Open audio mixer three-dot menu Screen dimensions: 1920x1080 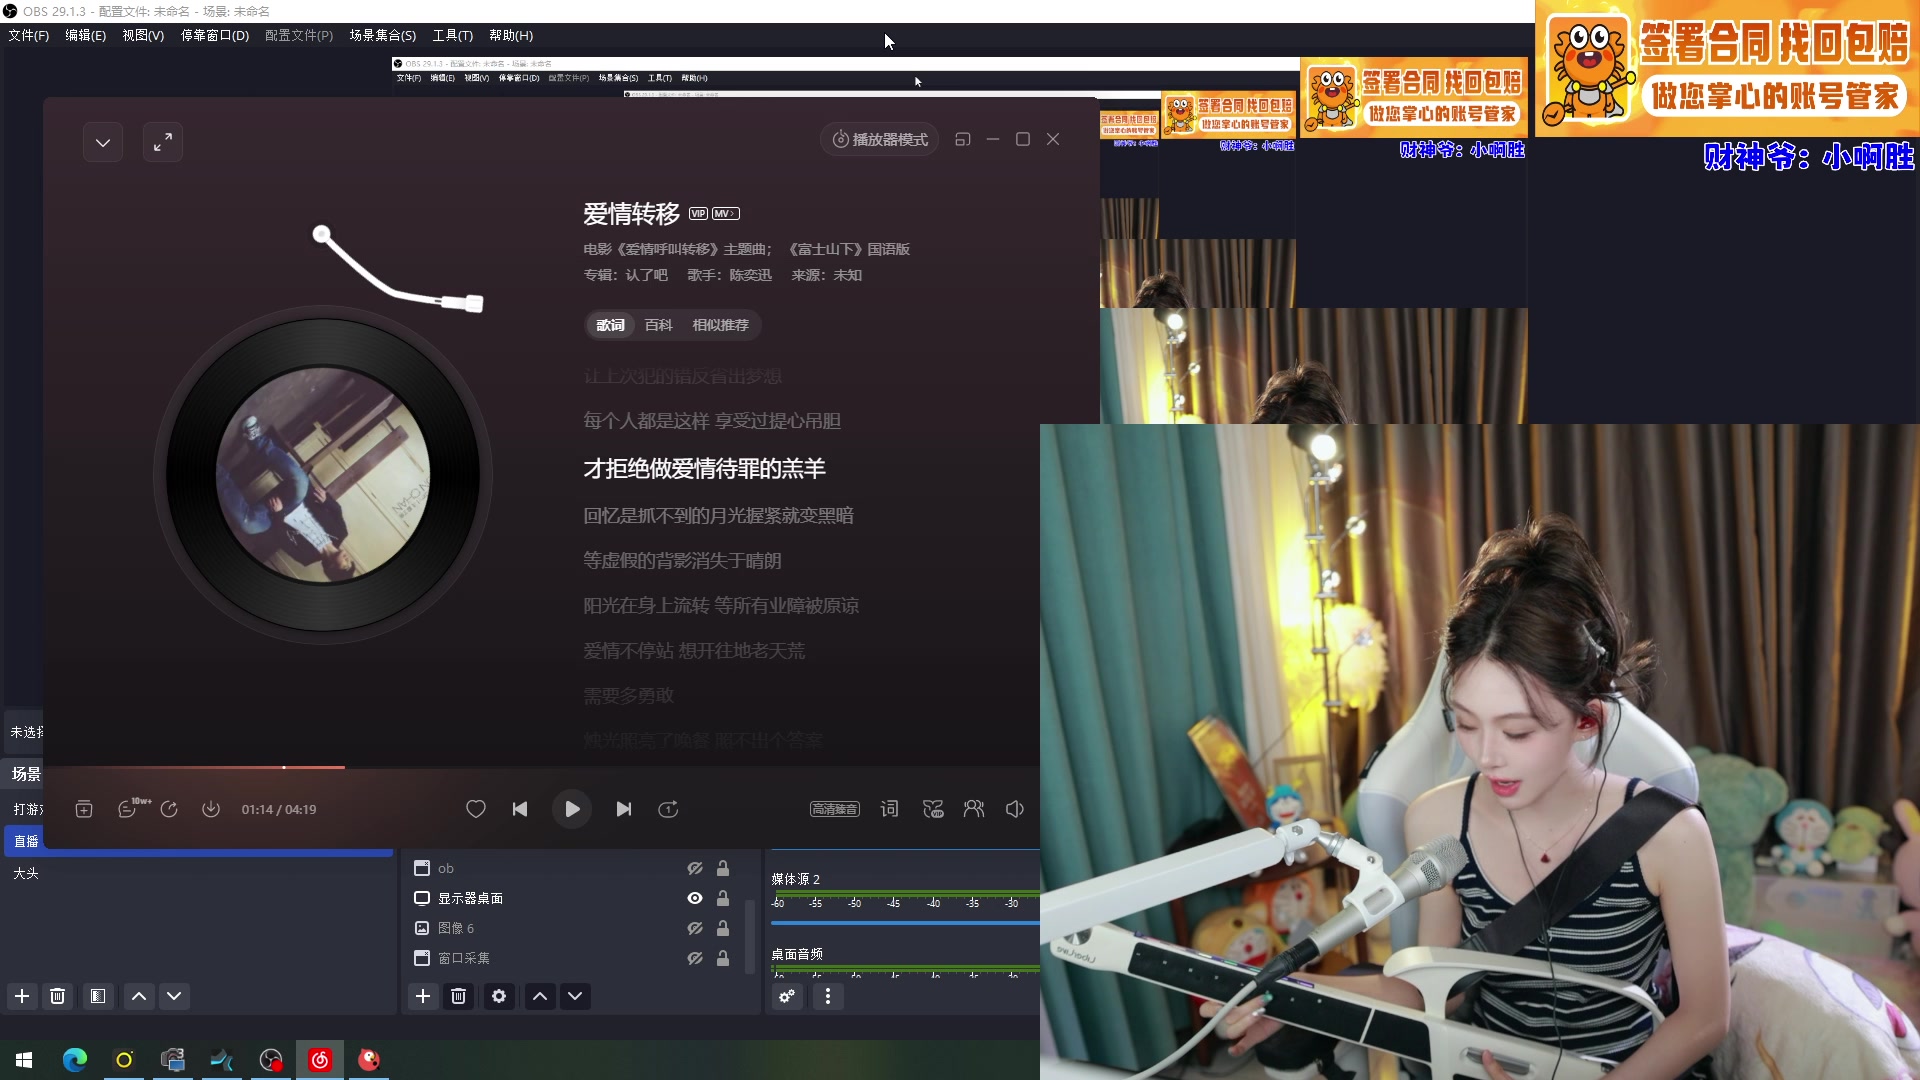click(828, 996)
